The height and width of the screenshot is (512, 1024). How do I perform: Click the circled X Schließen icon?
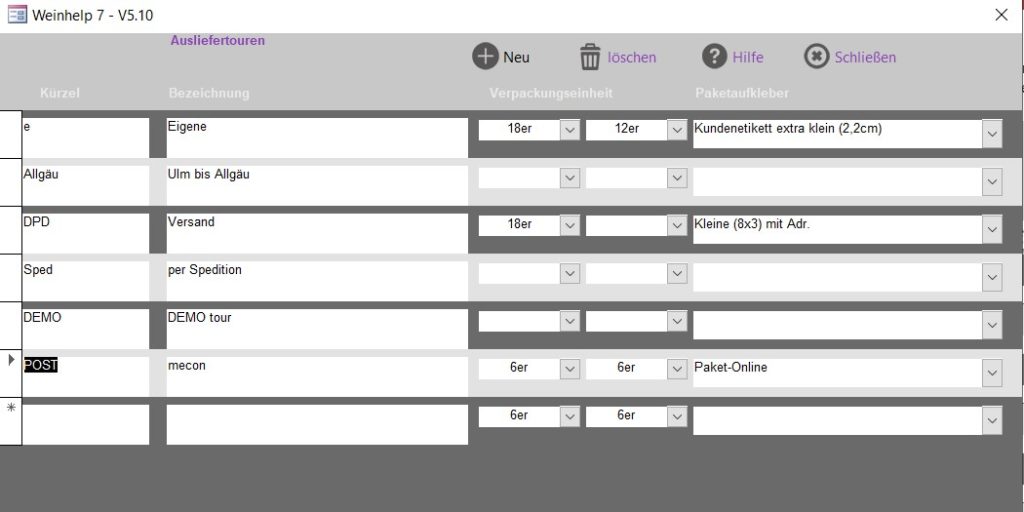[816, 57]
